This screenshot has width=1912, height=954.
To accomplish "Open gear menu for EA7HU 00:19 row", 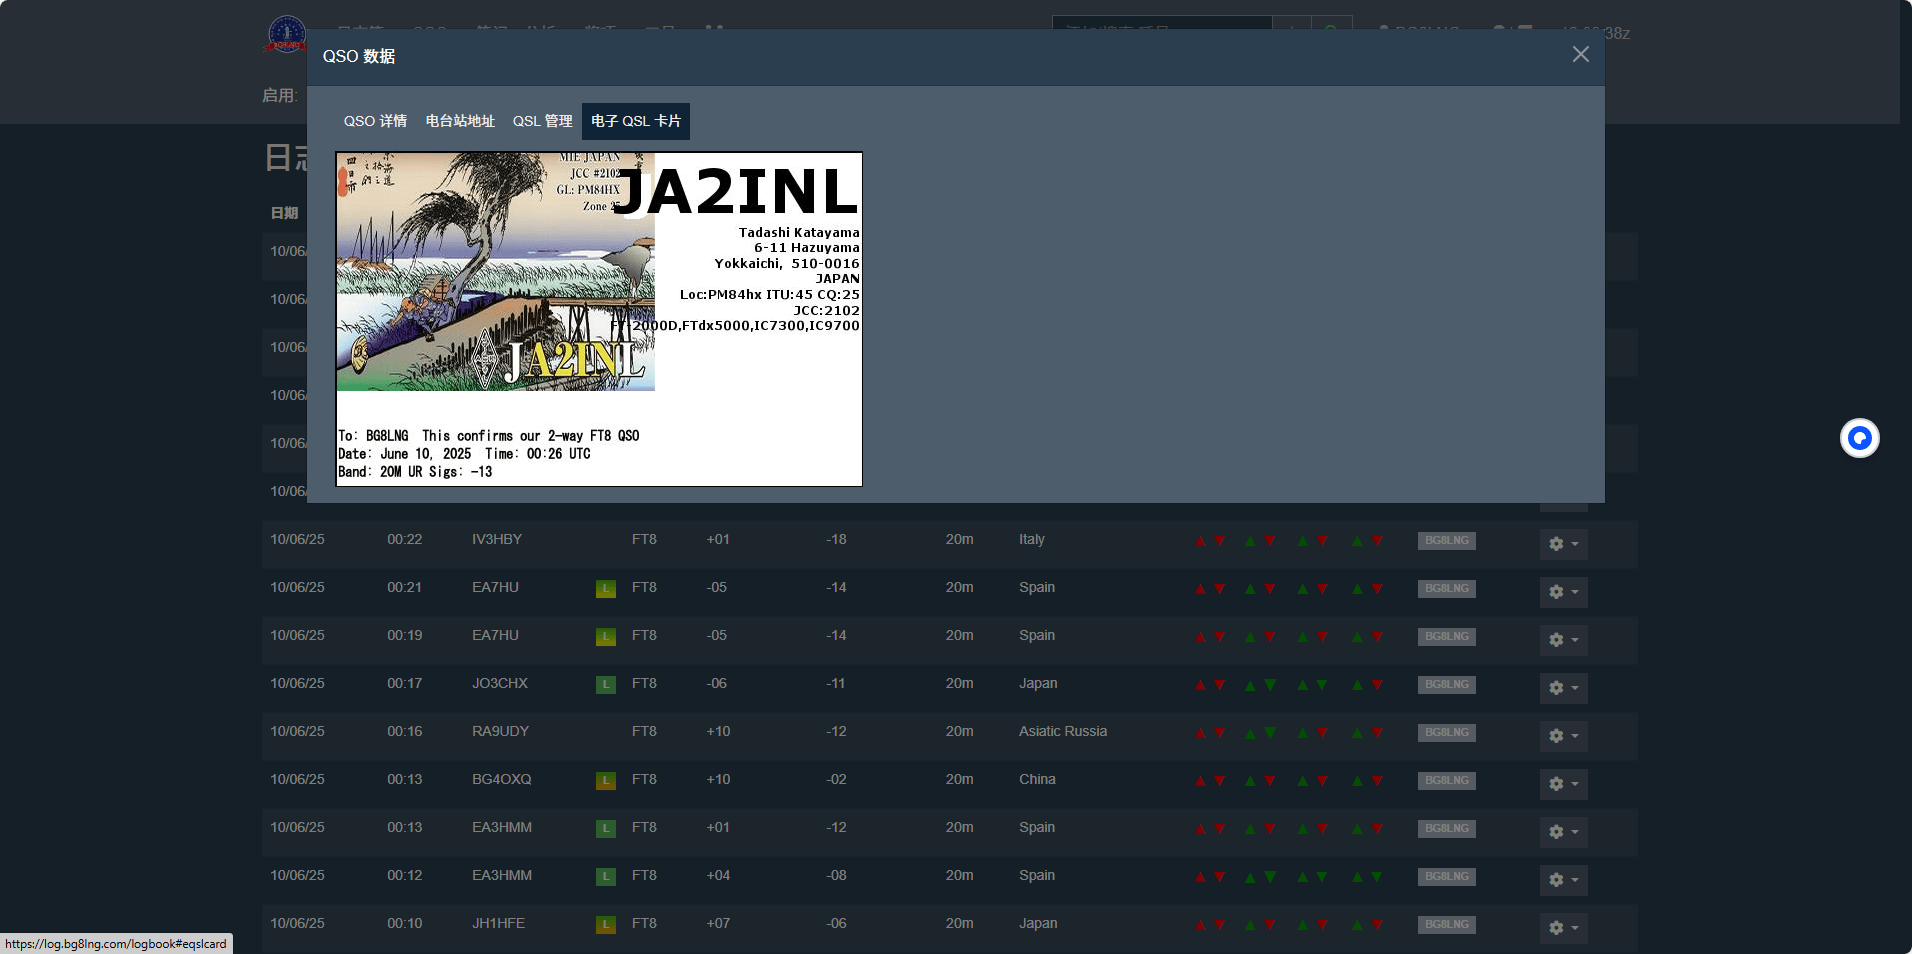I will 1563,640.
